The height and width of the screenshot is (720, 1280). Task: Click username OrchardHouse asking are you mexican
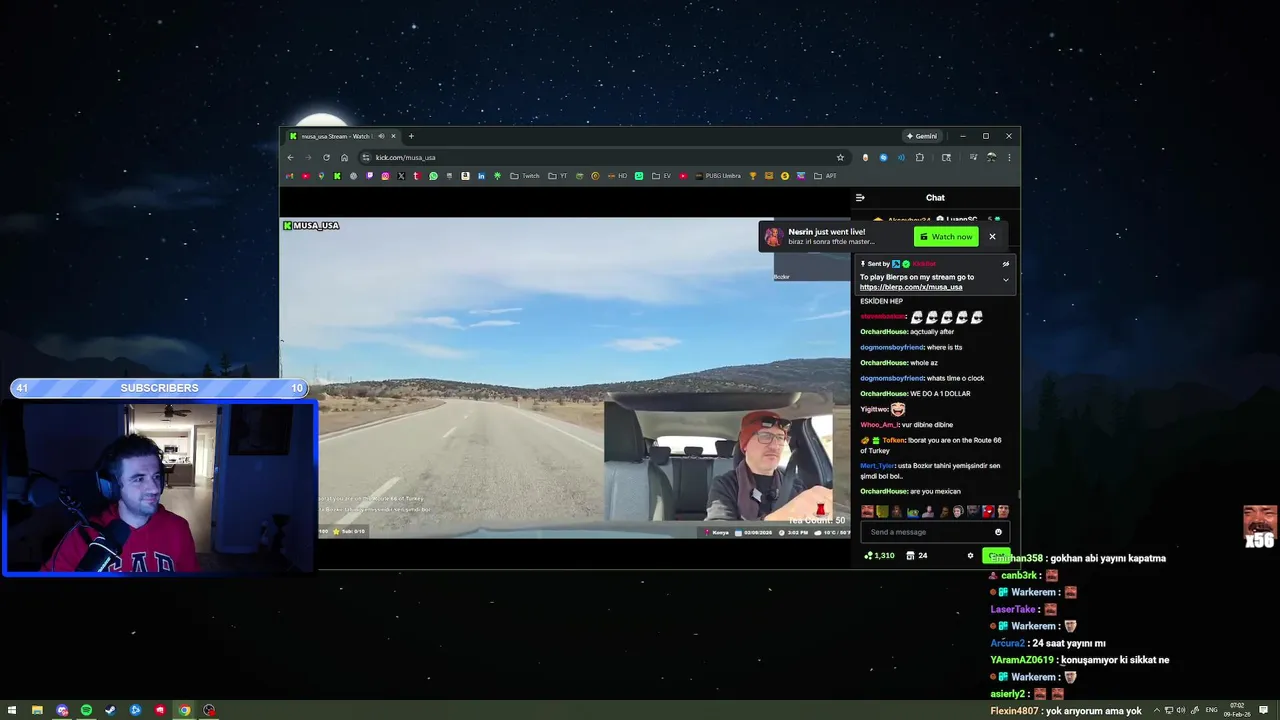(884, 491)
